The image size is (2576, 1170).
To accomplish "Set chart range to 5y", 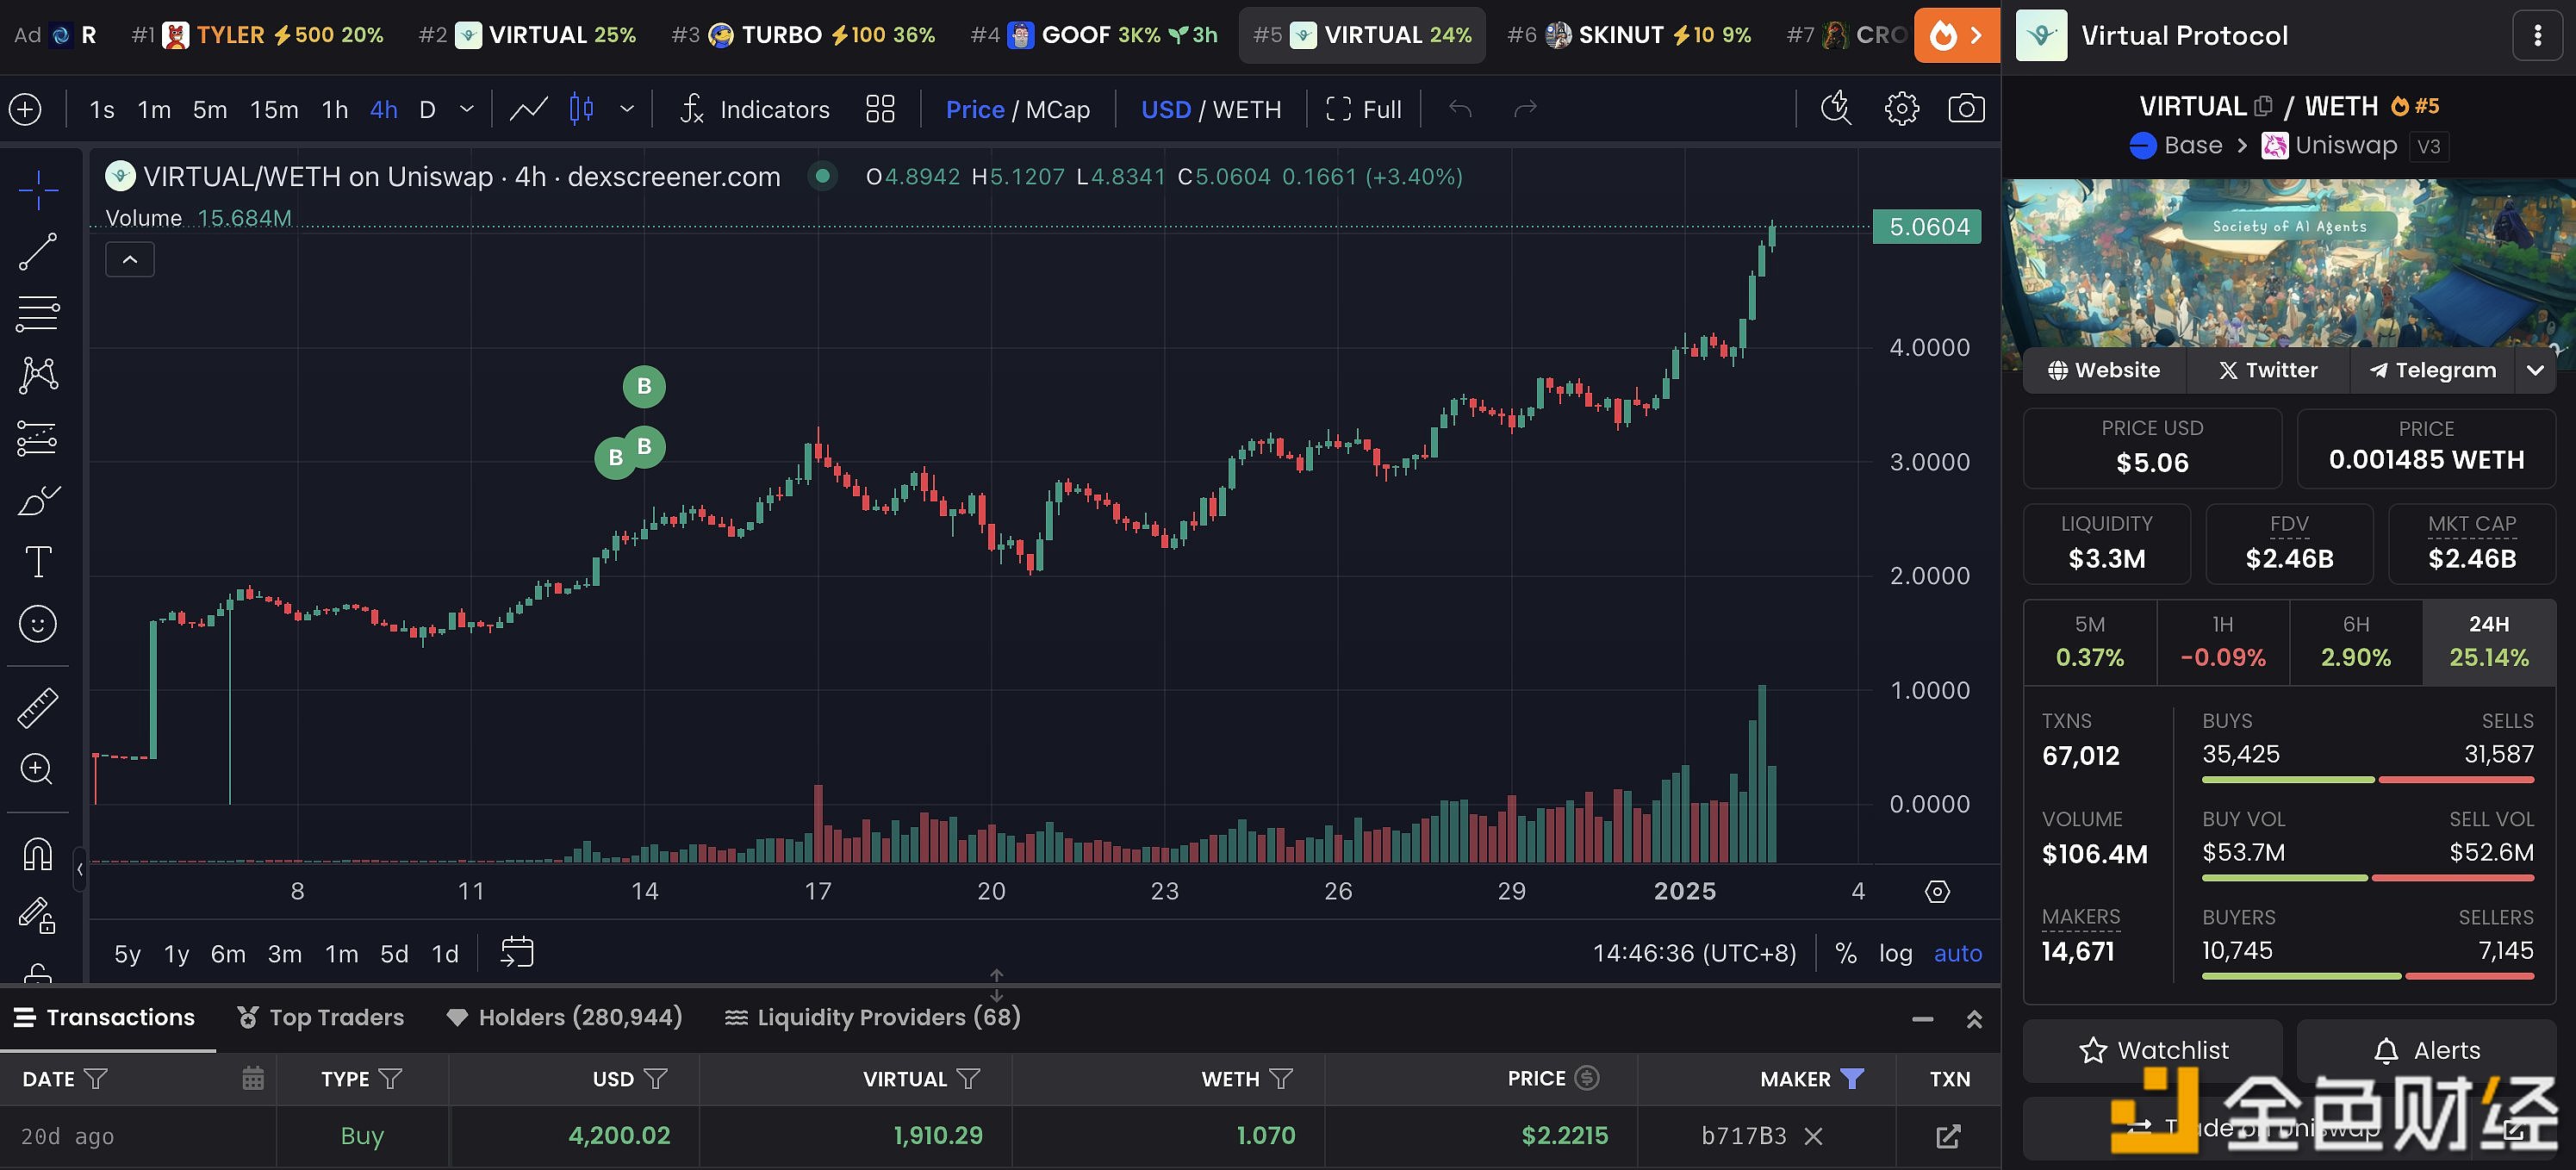I will coord(127,954).
